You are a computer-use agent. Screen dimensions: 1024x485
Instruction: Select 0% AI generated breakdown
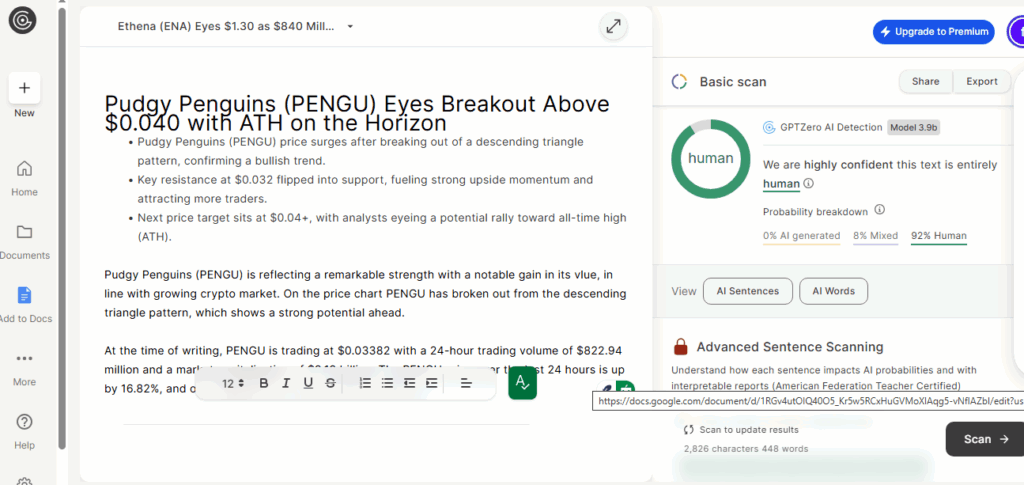click(801, 236)
